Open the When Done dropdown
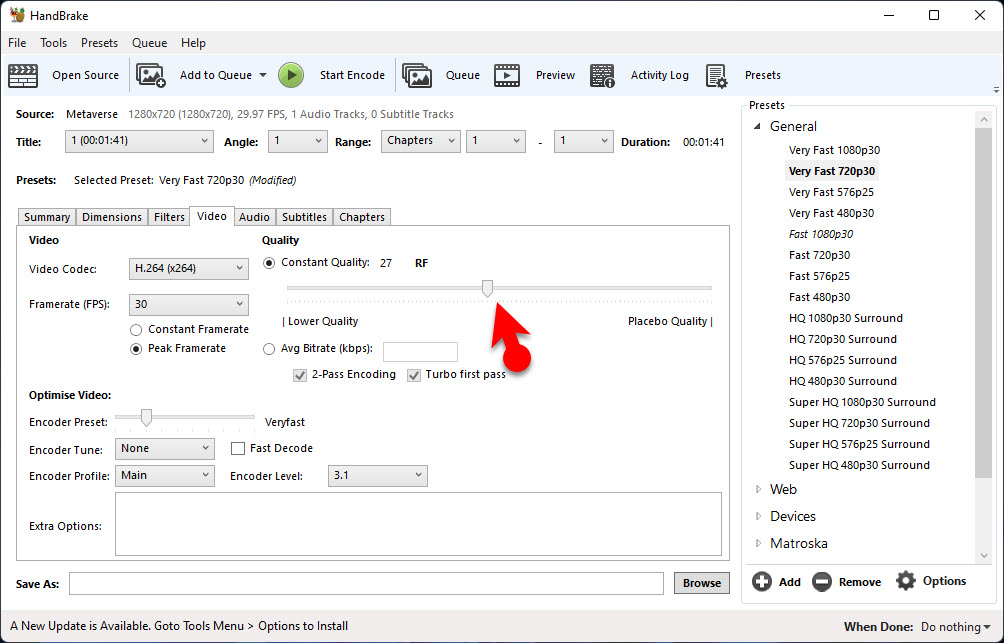This screenshot has width=1004, height=643. click(x=955, y=626)
